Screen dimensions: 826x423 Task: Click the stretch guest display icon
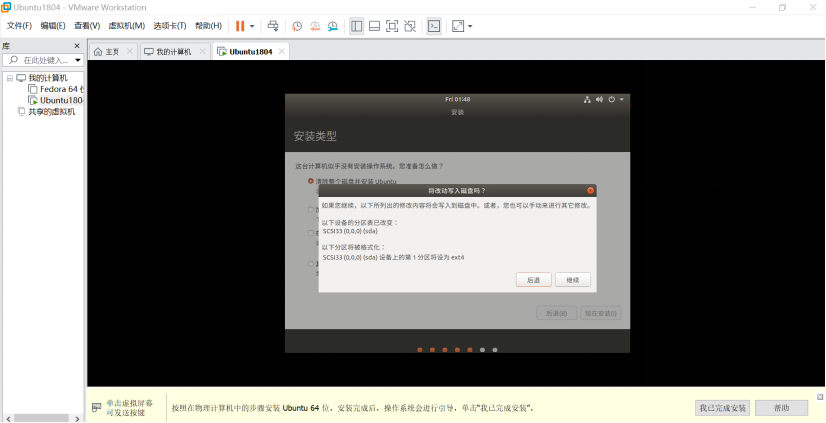pos(458,26)
